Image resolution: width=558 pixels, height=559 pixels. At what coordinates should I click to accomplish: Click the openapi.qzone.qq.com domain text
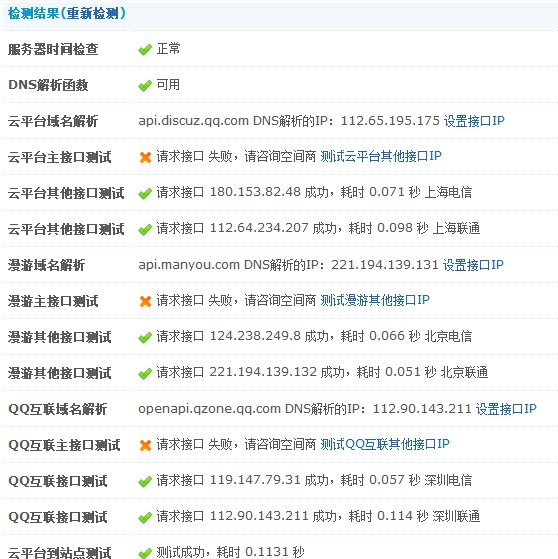210,409
